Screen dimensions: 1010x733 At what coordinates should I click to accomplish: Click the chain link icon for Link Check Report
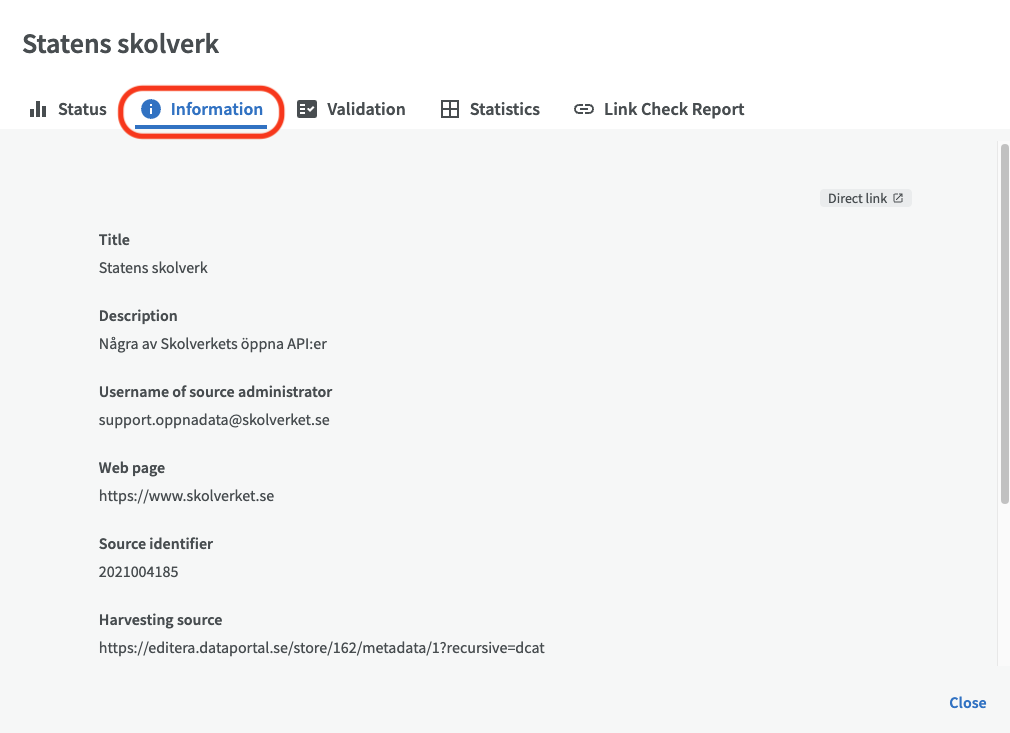click(584, 109)
